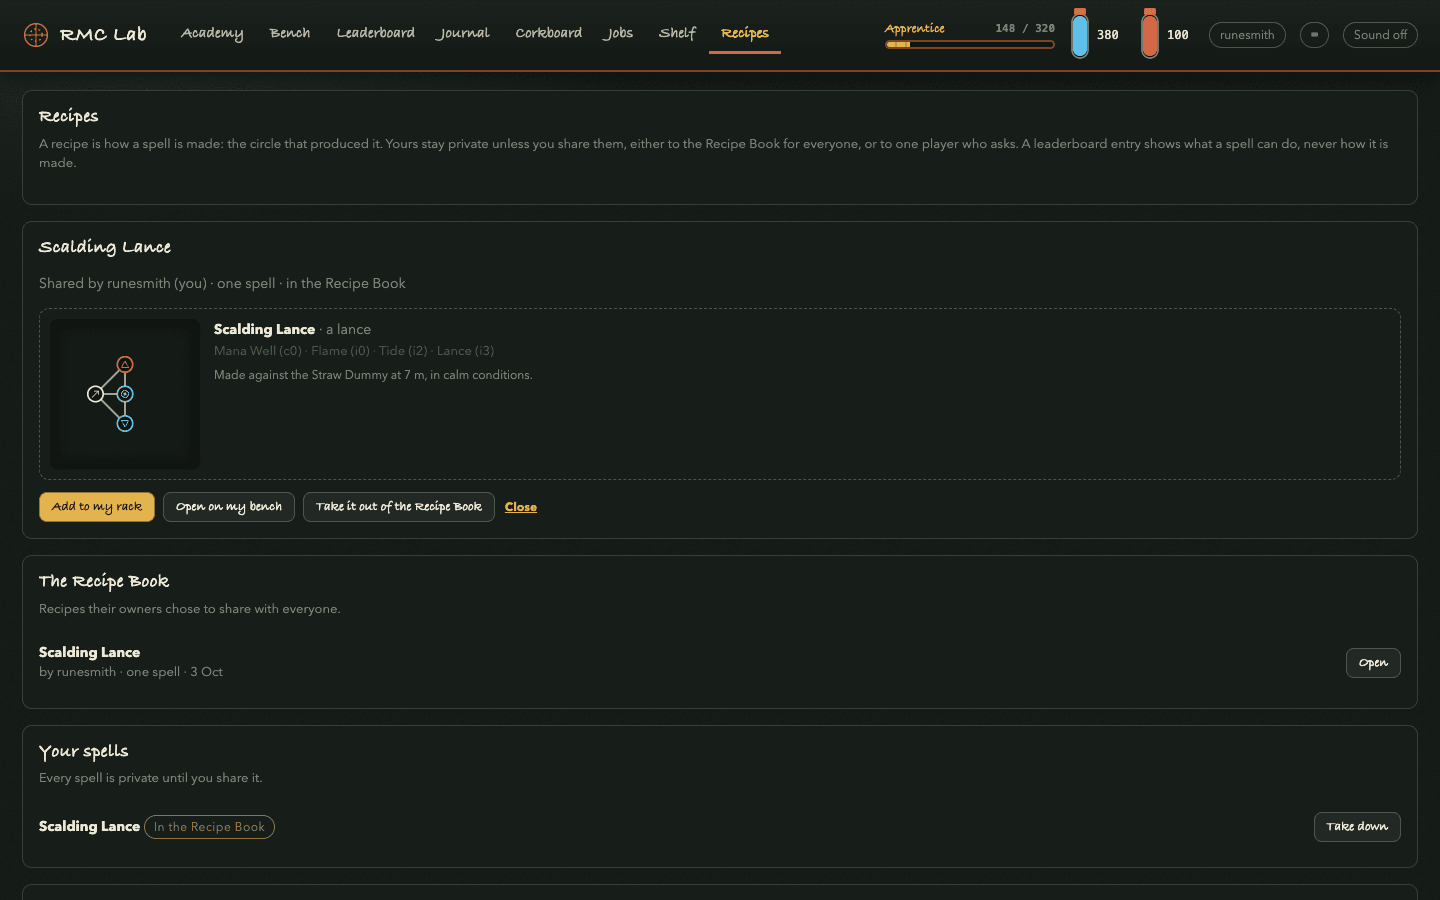The height and width of the screenshot is (900, 1440).
Task: Open the Journal tab
Action: coord(463,33)
